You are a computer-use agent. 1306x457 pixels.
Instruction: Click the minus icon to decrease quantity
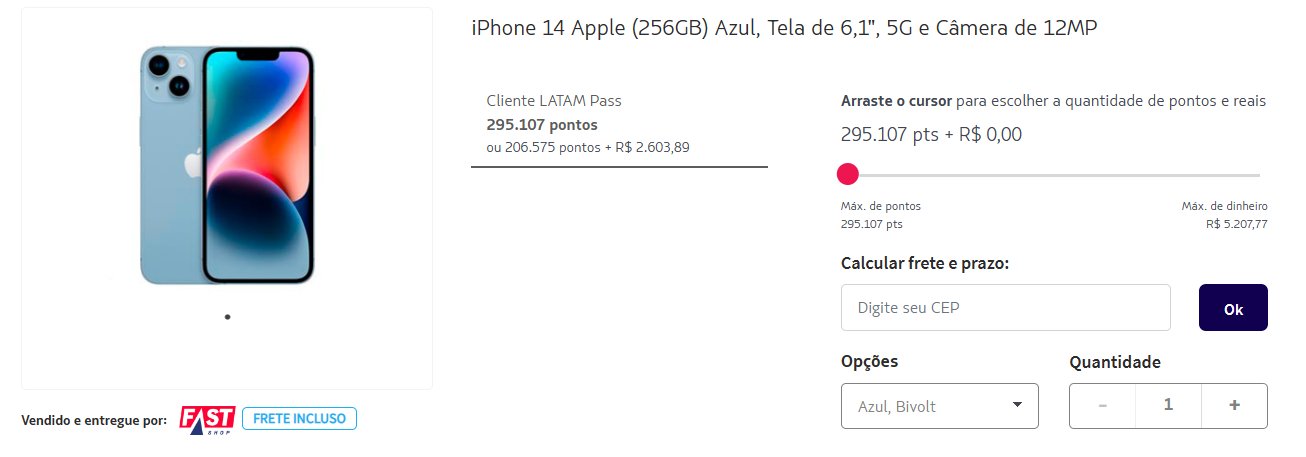tap(1103, 405)
